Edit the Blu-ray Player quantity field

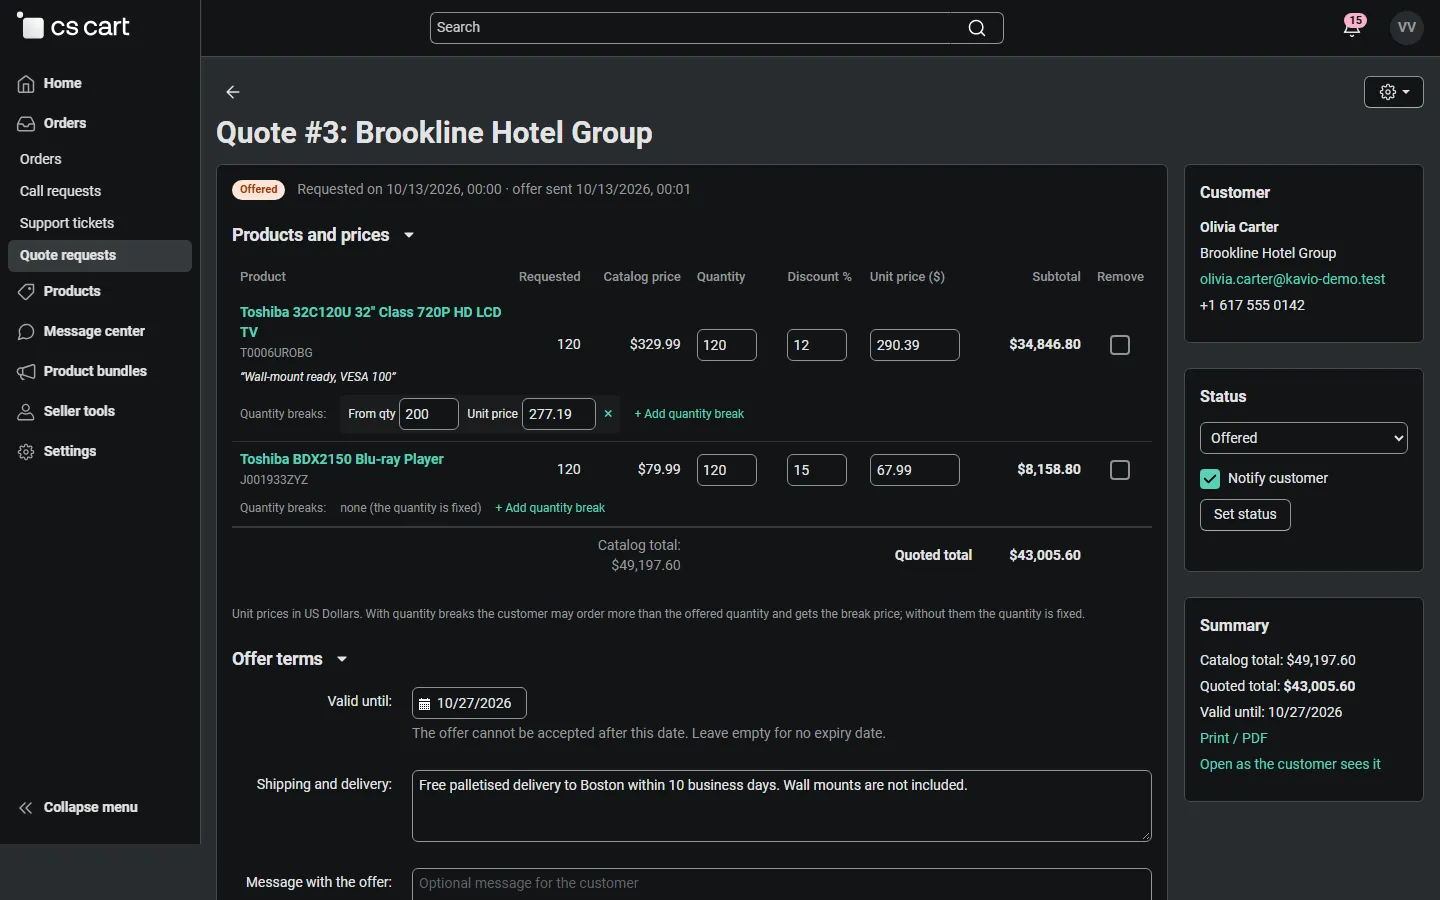(x=727, y=470)
